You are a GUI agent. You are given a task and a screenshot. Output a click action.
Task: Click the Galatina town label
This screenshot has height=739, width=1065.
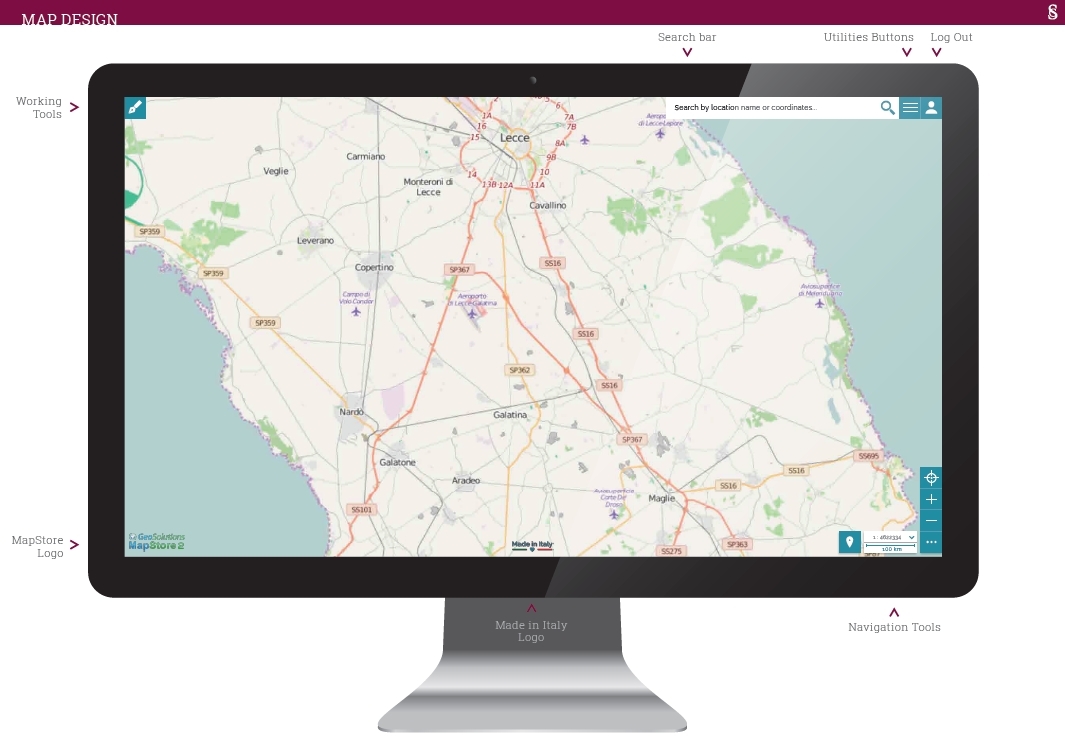click(510, 414)
